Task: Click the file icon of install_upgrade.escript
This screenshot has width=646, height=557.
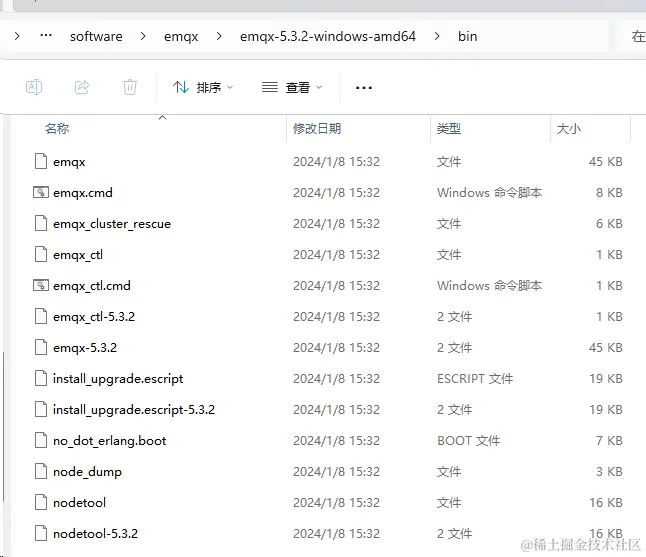Action: pyautogui.click(x=41, y=378)
